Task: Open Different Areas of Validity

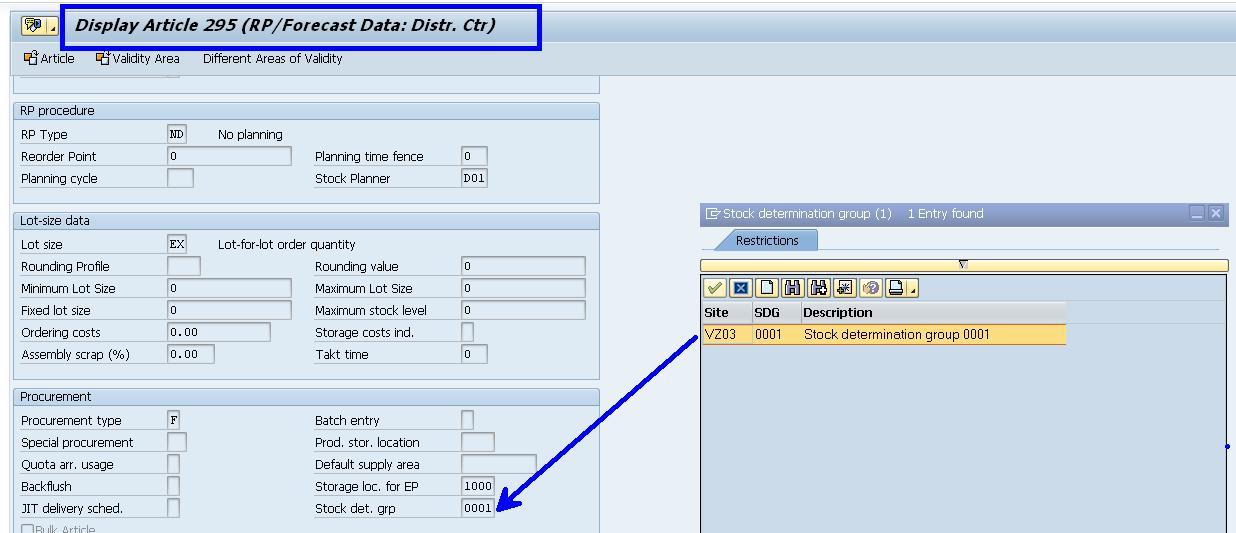Action: tap(272, 58)
